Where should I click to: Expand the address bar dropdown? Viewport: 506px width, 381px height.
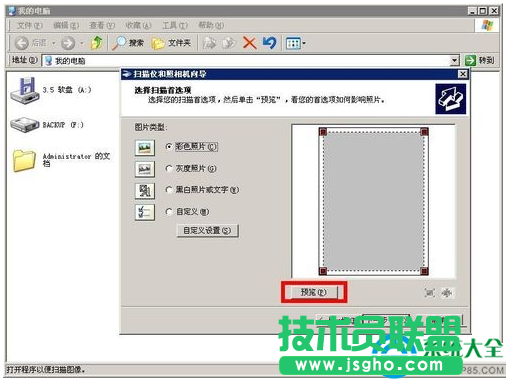454,61
